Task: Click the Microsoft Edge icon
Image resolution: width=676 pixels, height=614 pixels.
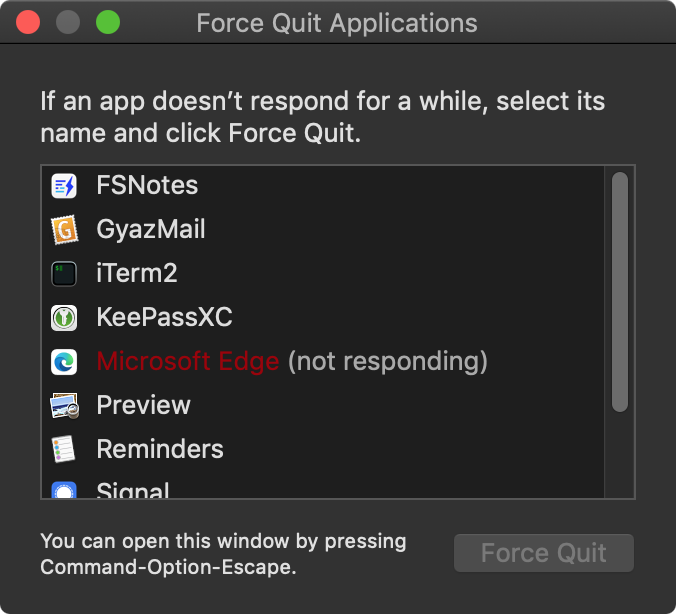Action: coord(64,361)
